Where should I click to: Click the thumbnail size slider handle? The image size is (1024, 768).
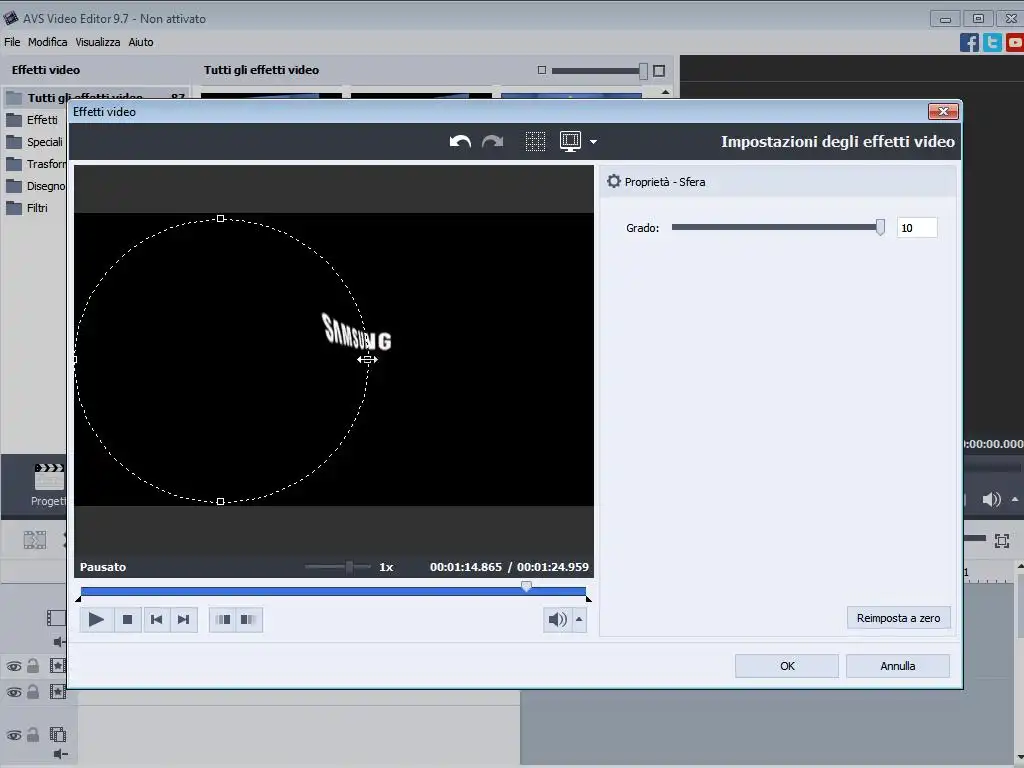[x=643, y=71]
